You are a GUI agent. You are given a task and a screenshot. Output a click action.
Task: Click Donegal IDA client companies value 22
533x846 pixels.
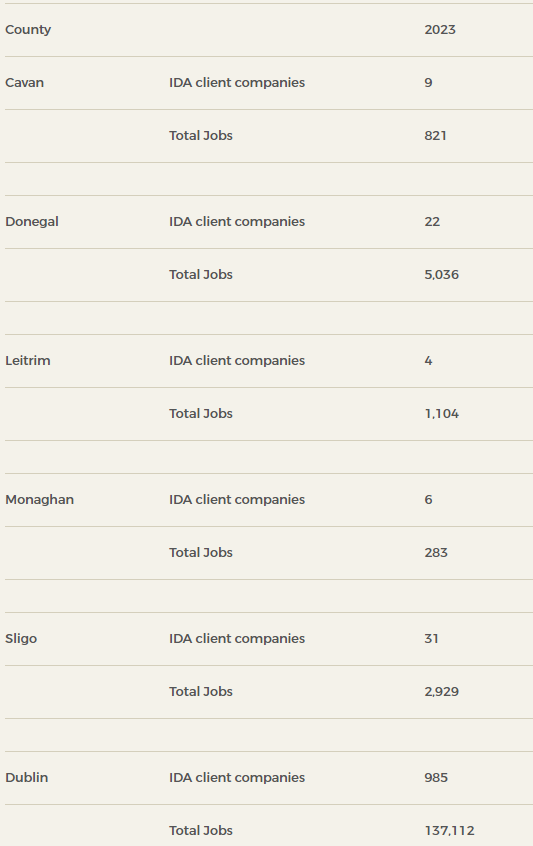(432, 222)
